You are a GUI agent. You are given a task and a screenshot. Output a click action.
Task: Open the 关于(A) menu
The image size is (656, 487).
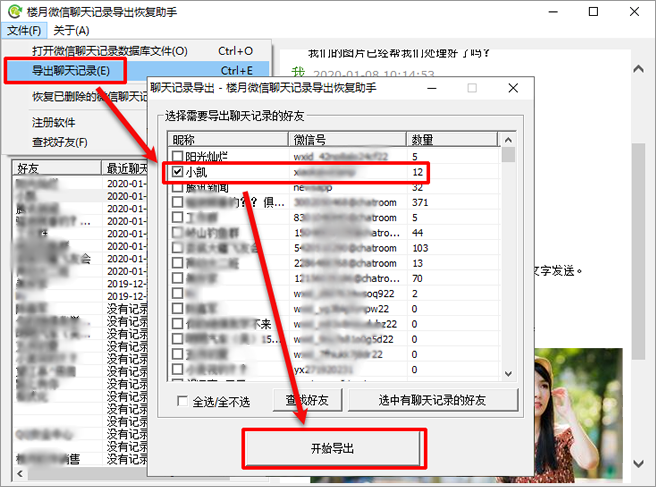71,31
